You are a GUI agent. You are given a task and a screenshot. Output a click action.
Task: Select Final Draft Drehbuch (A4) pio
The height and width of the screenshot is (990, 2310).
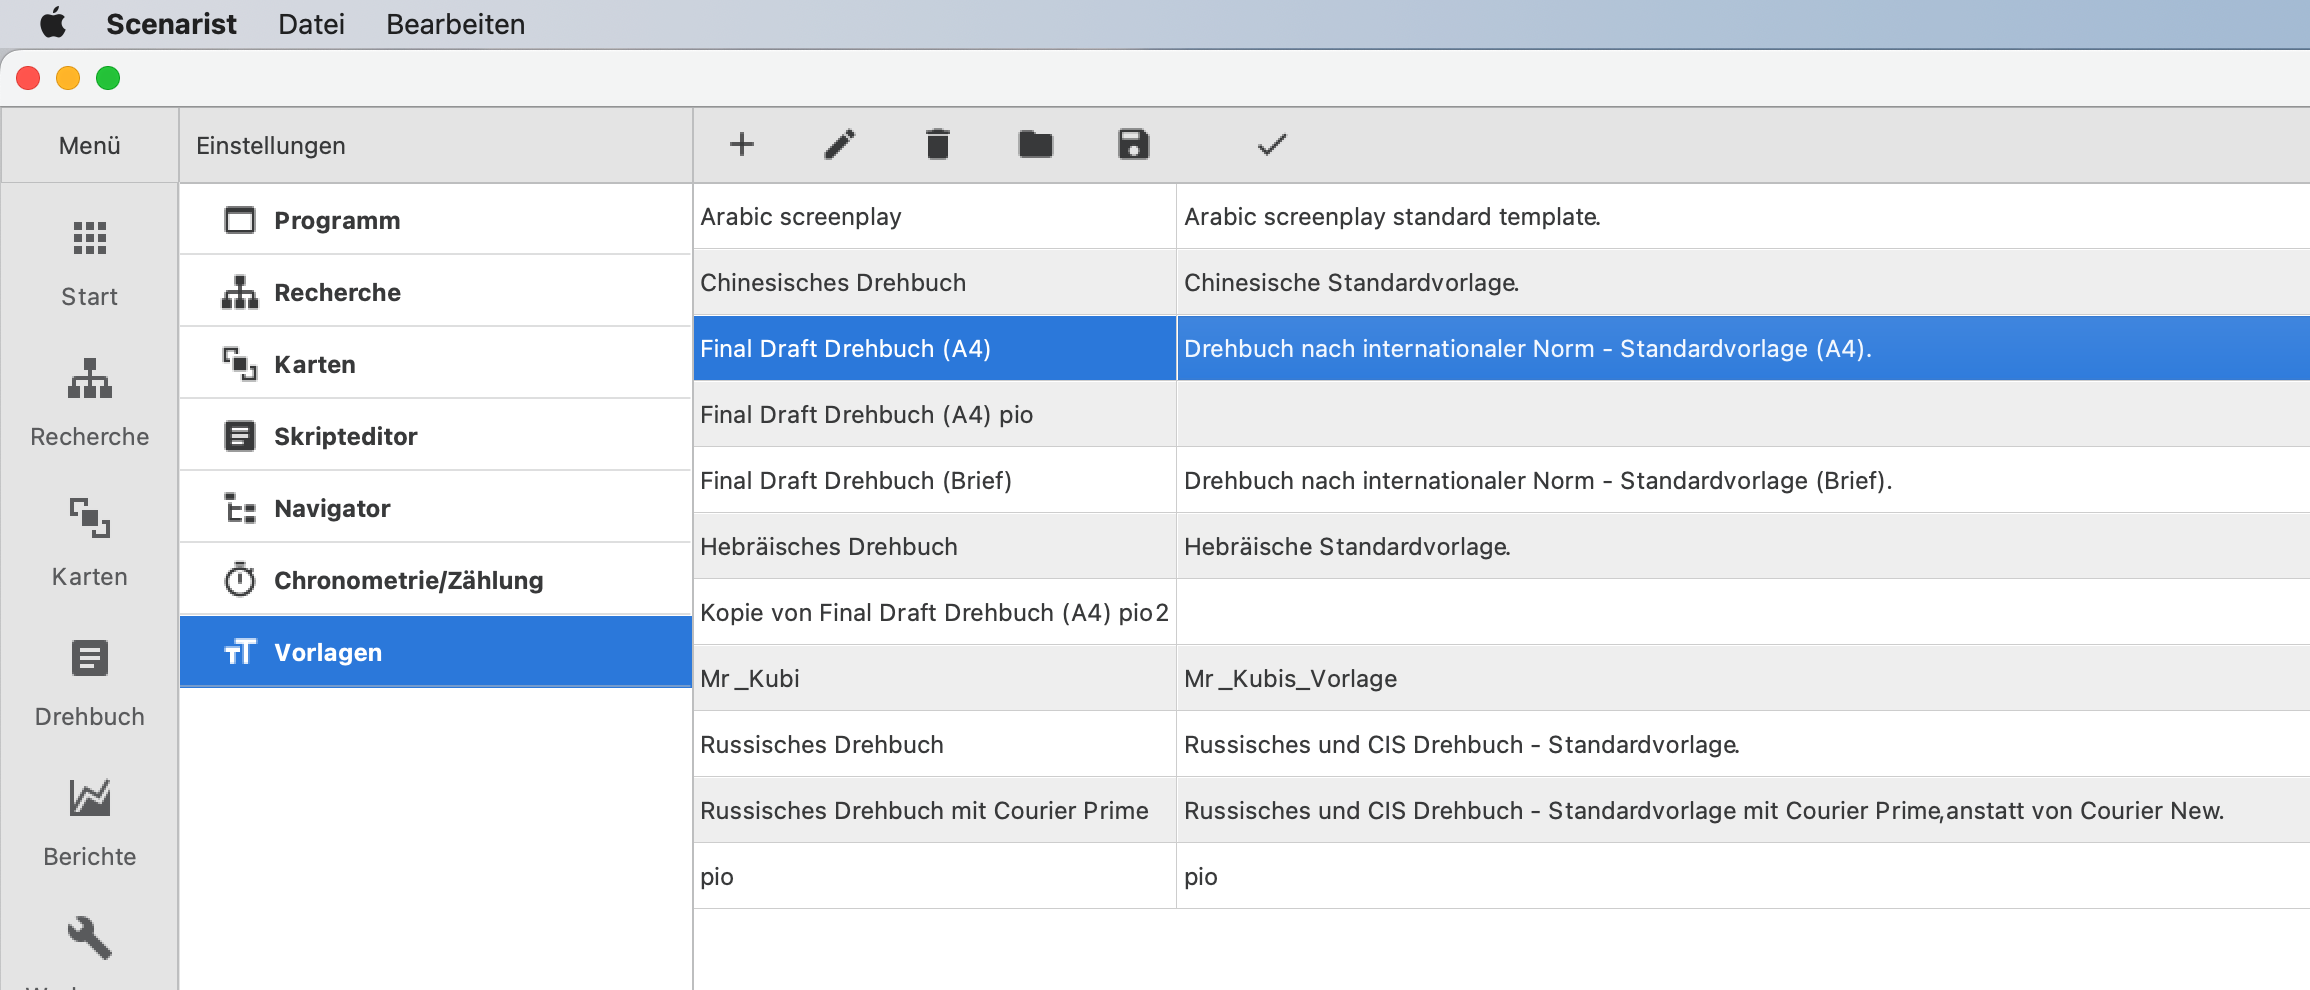[934, 415]
